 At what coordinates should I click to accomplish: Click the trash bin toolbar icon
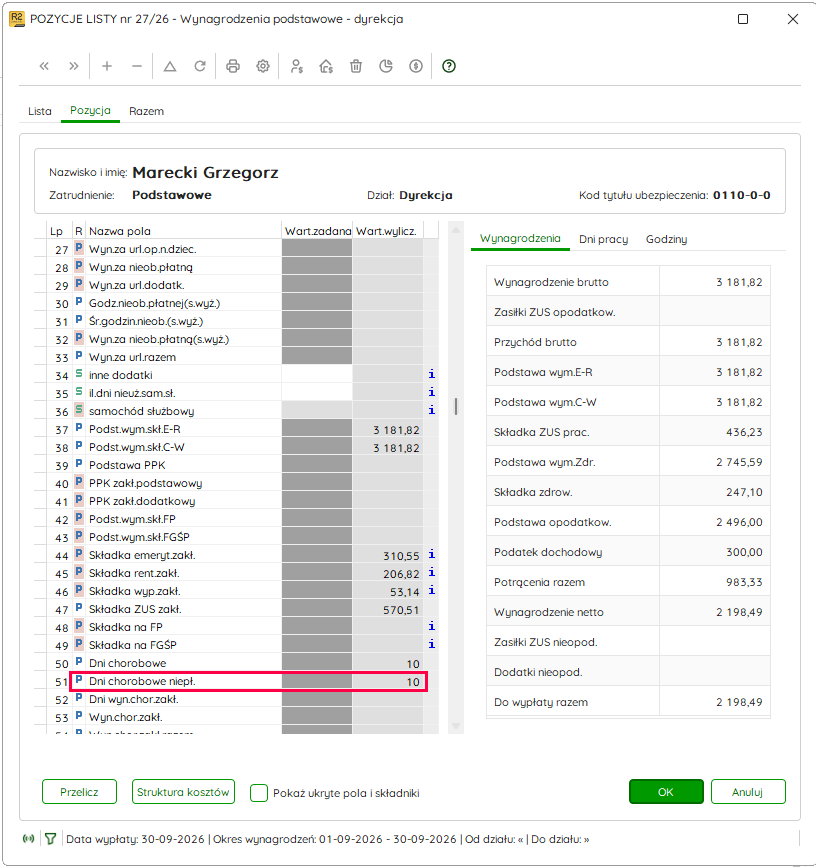(x=356, y=66)
